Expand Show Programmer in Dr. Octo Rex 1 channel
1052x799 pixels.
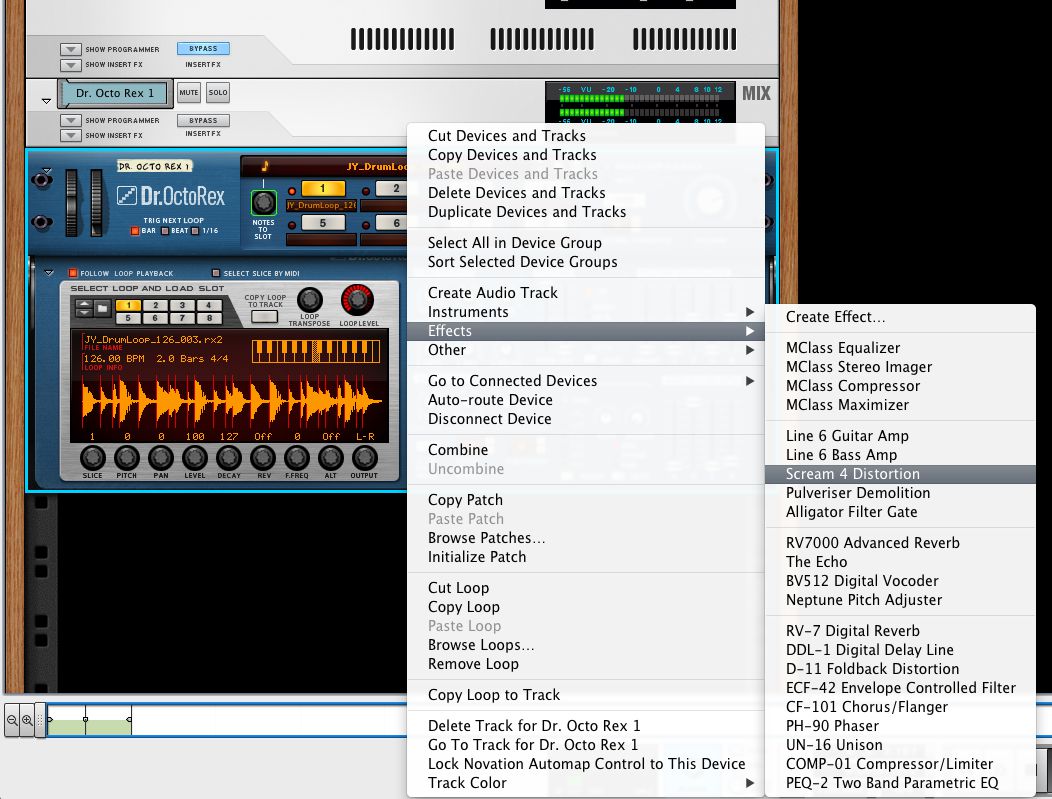70,121
